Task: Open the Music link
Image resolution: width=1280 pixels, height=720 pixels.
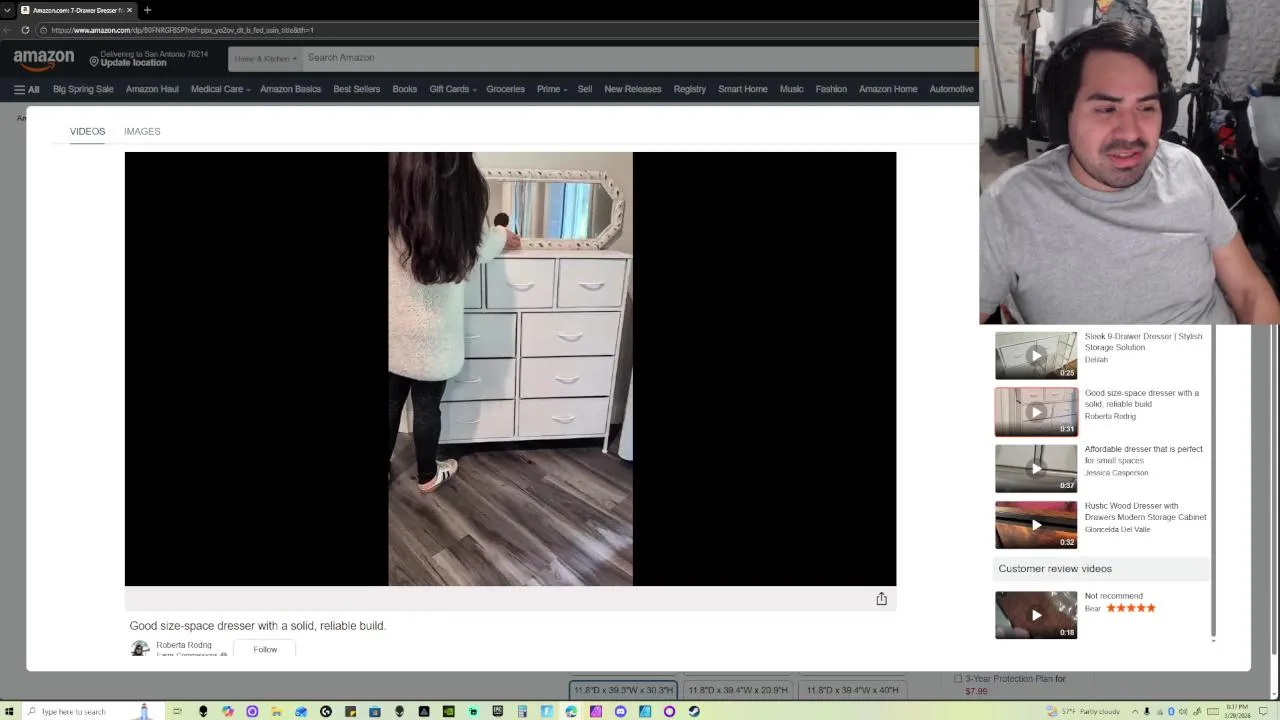Action: tap(791, 89)
